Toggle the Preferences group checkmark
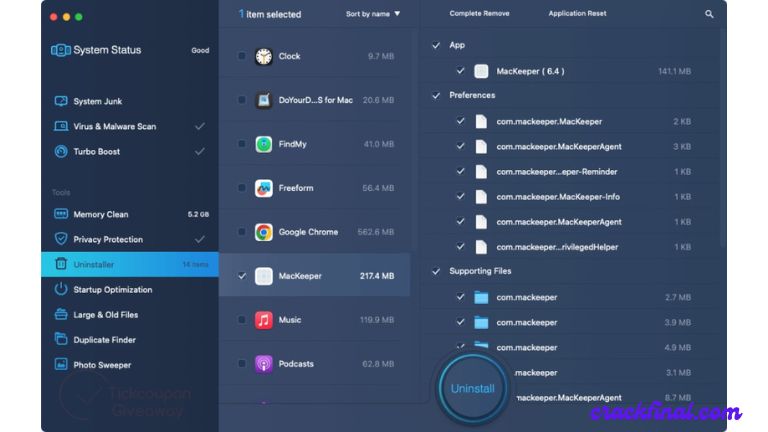This screenshot has width=768, height=432. pyautogui.click(x=436, y=95)
